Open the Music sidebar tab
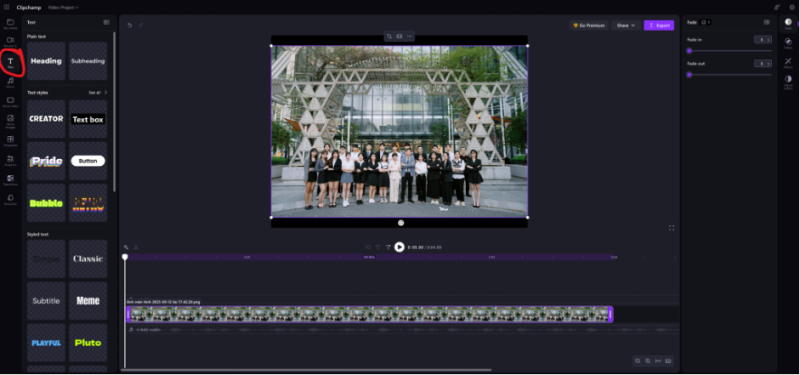 point(10,83)
